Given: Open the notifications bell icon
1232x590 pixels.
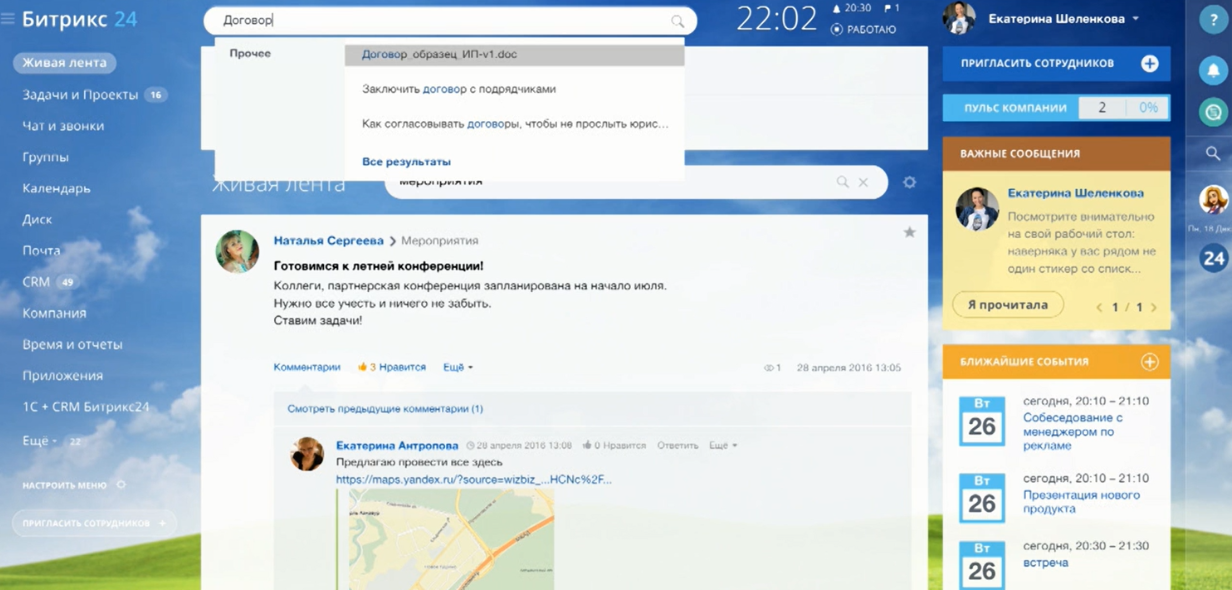Looking at the screenshot, I should (1213, 70).
